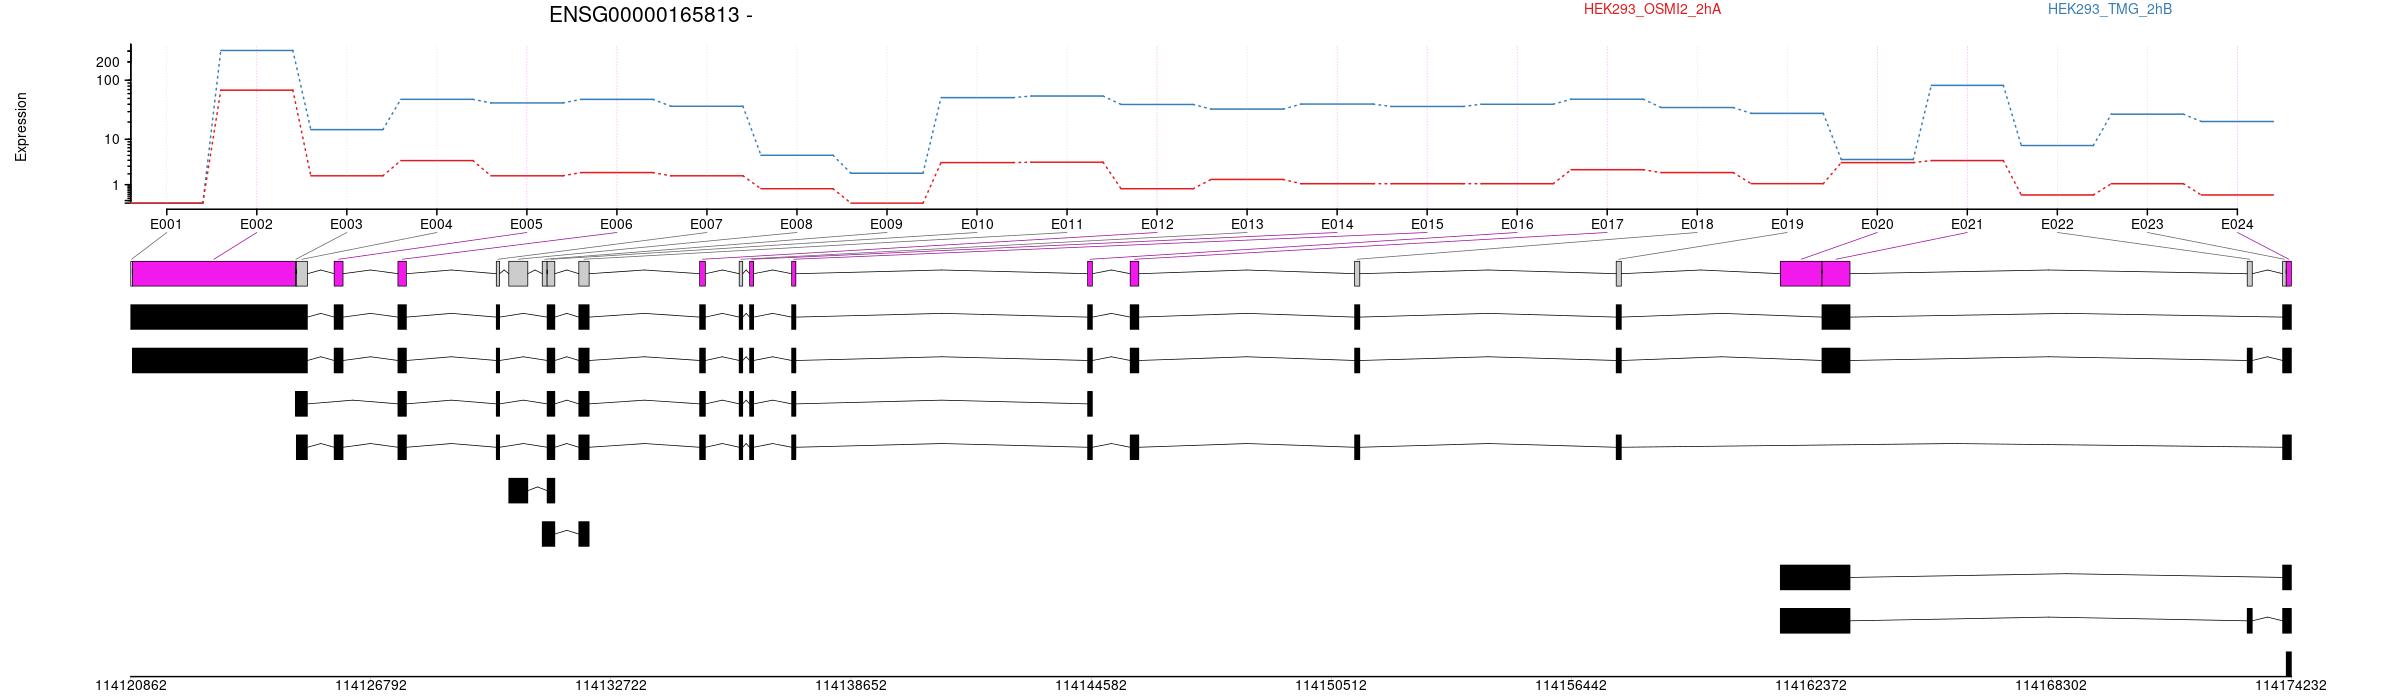The width and height of the screenshot is (2400, 700).
Task: Click the exon label E020
Action: click(x=1877, y=225)
